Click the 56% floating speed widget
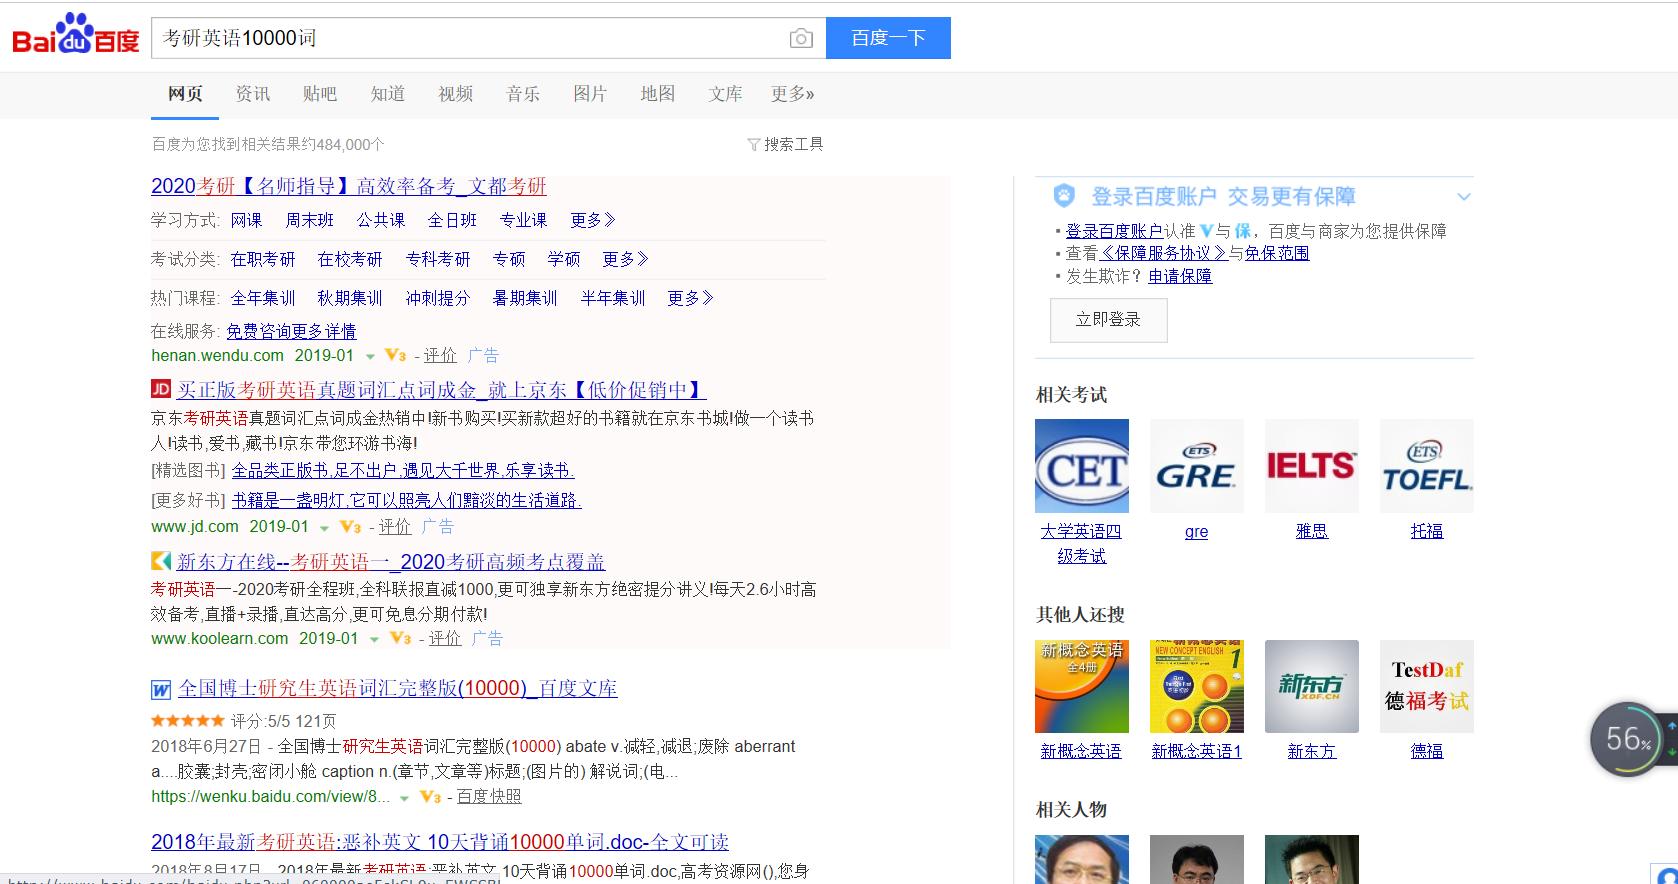The image size is (1678, 884). click(1628, 739)
